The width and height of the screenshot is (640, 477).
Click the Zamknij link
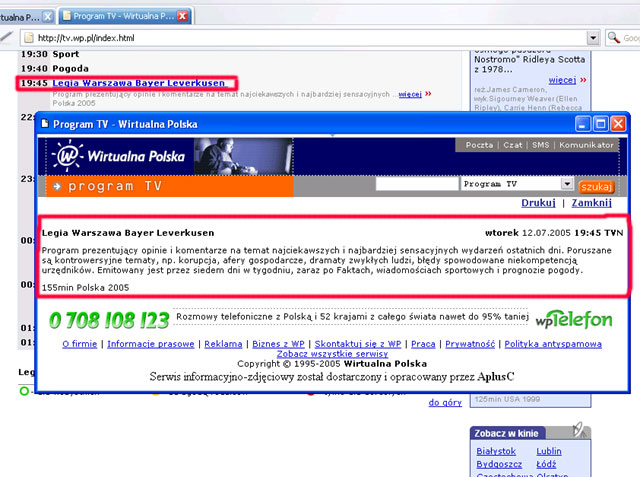(591, 203)
